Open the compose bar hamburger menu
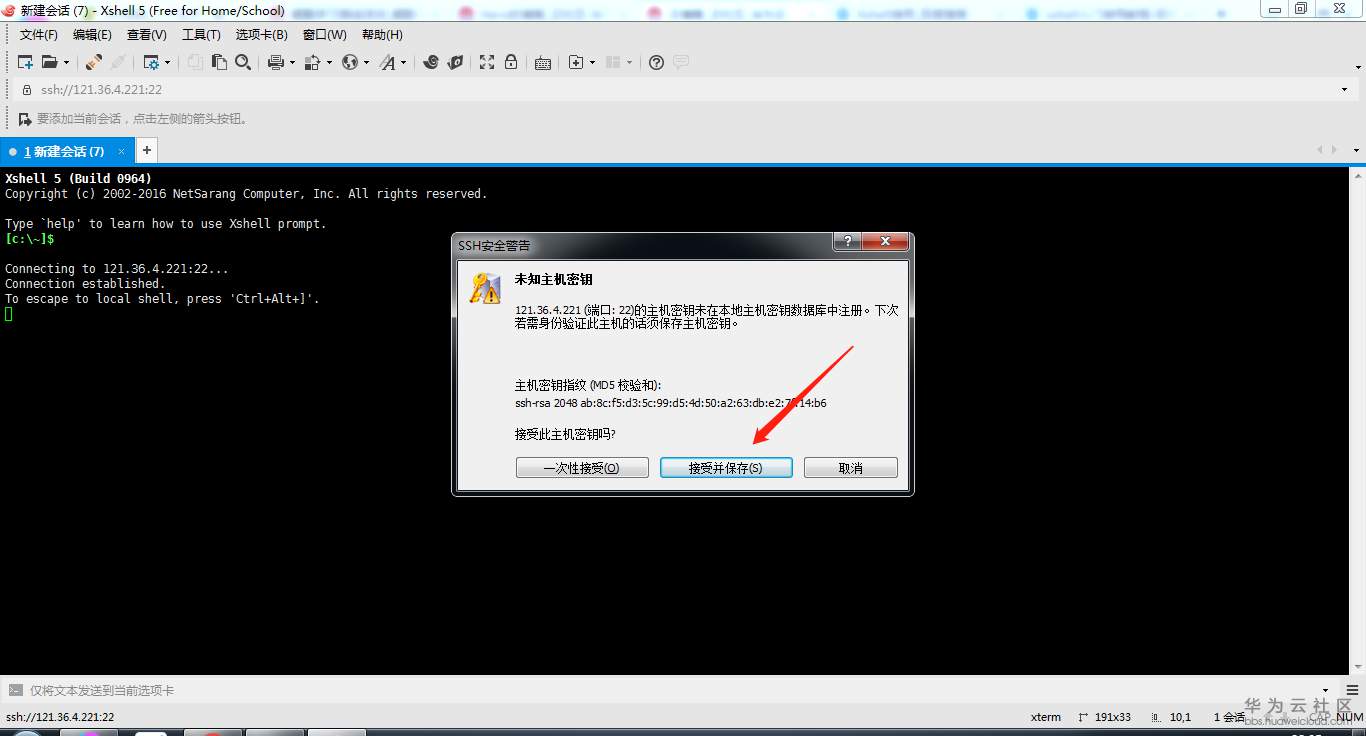This screenshot has height=736, width=1366. coord(1352,690)
